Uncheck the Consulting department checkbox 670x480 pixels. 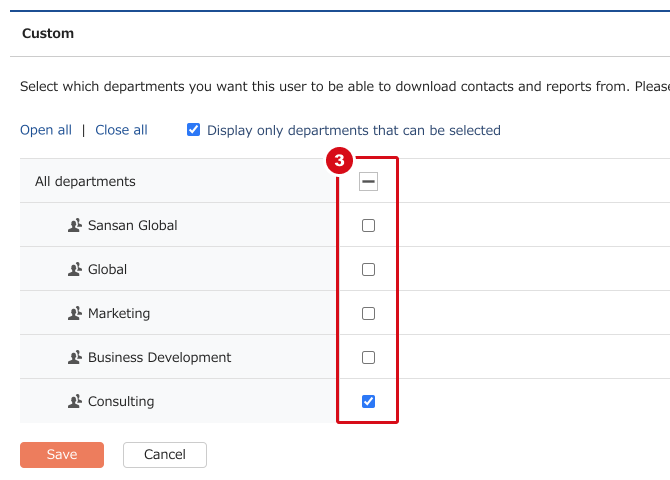click(368, 401)
